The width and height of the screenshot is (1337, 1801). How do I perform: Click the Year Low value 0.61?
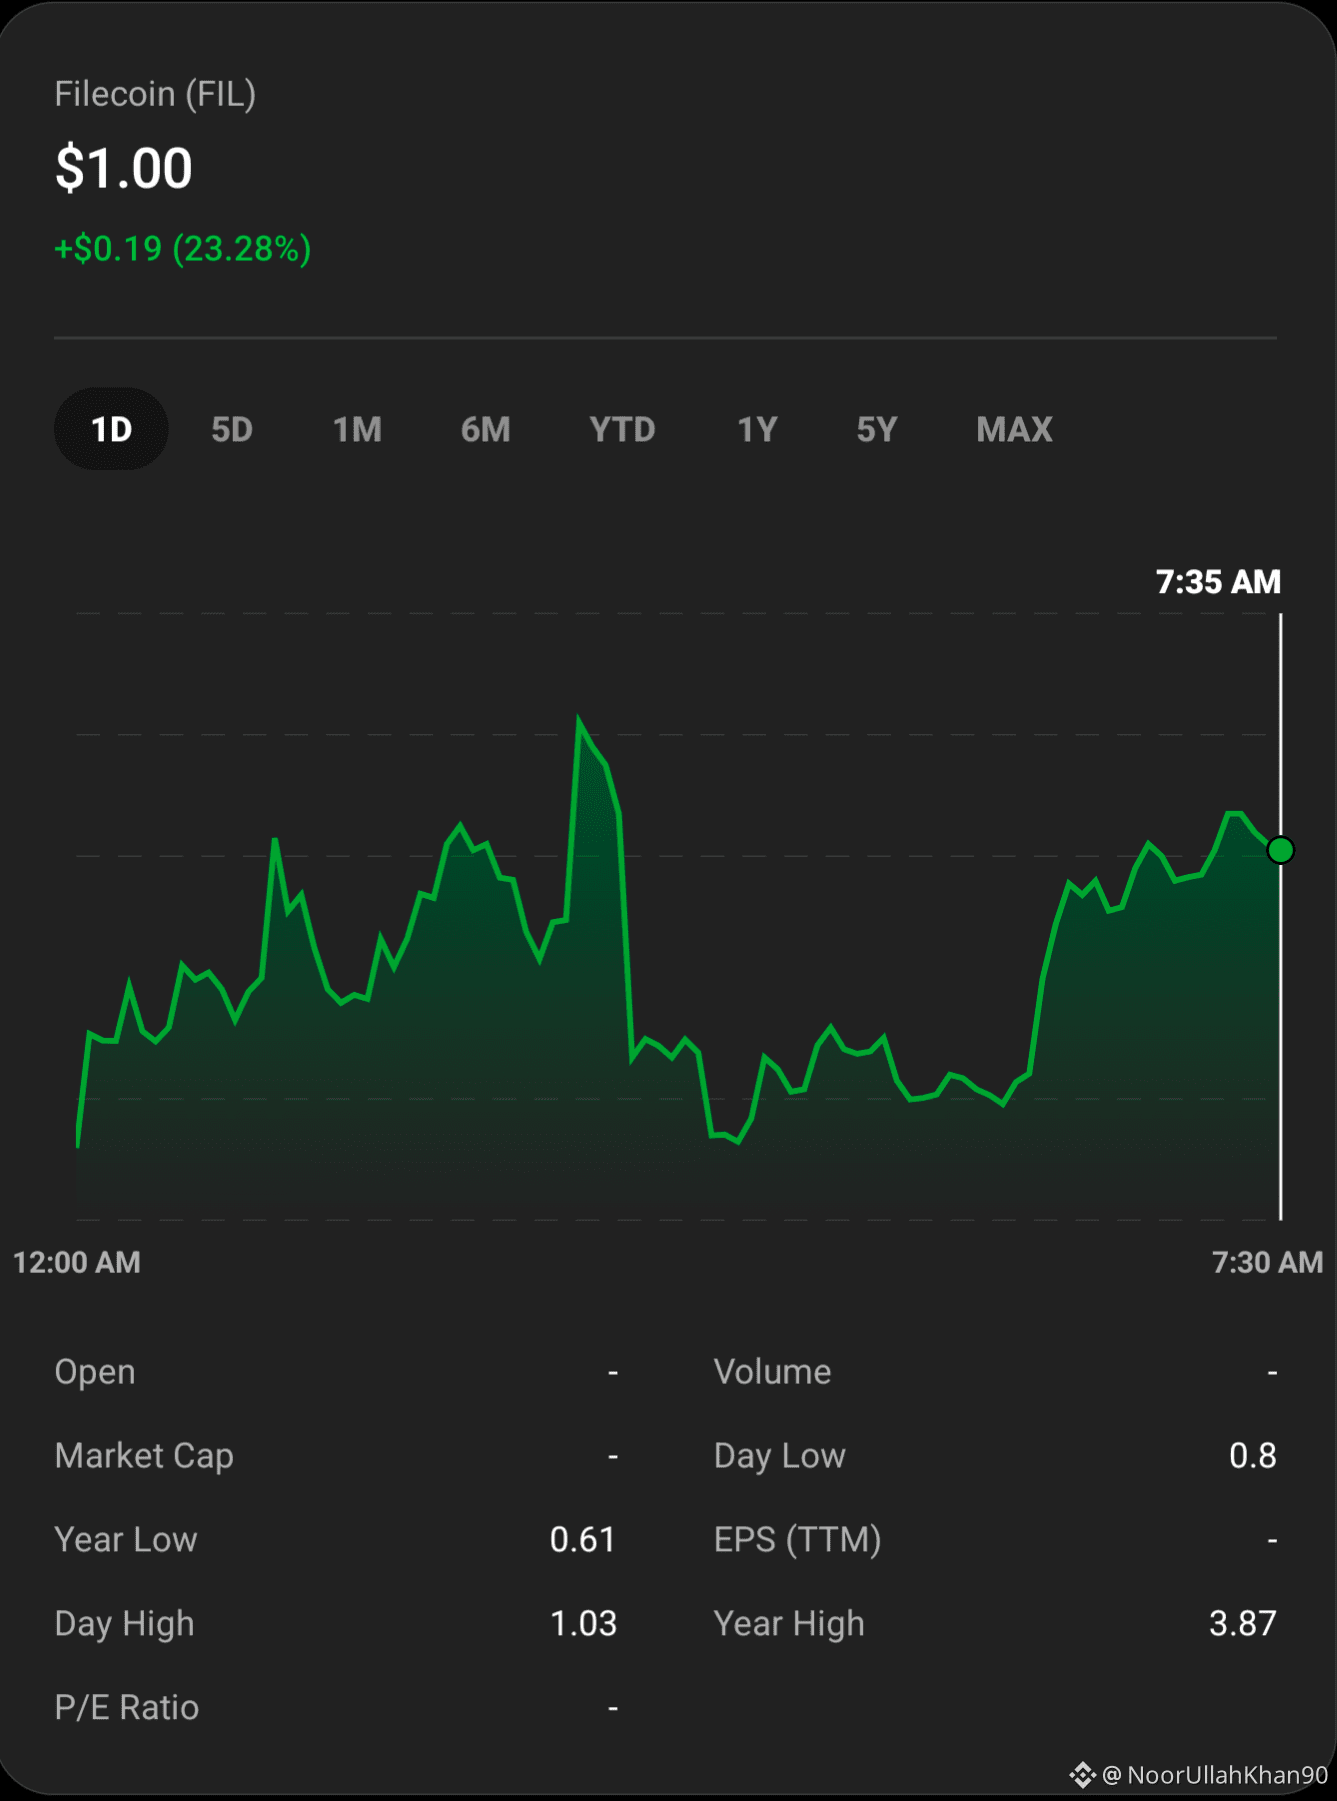[583, 1539]
